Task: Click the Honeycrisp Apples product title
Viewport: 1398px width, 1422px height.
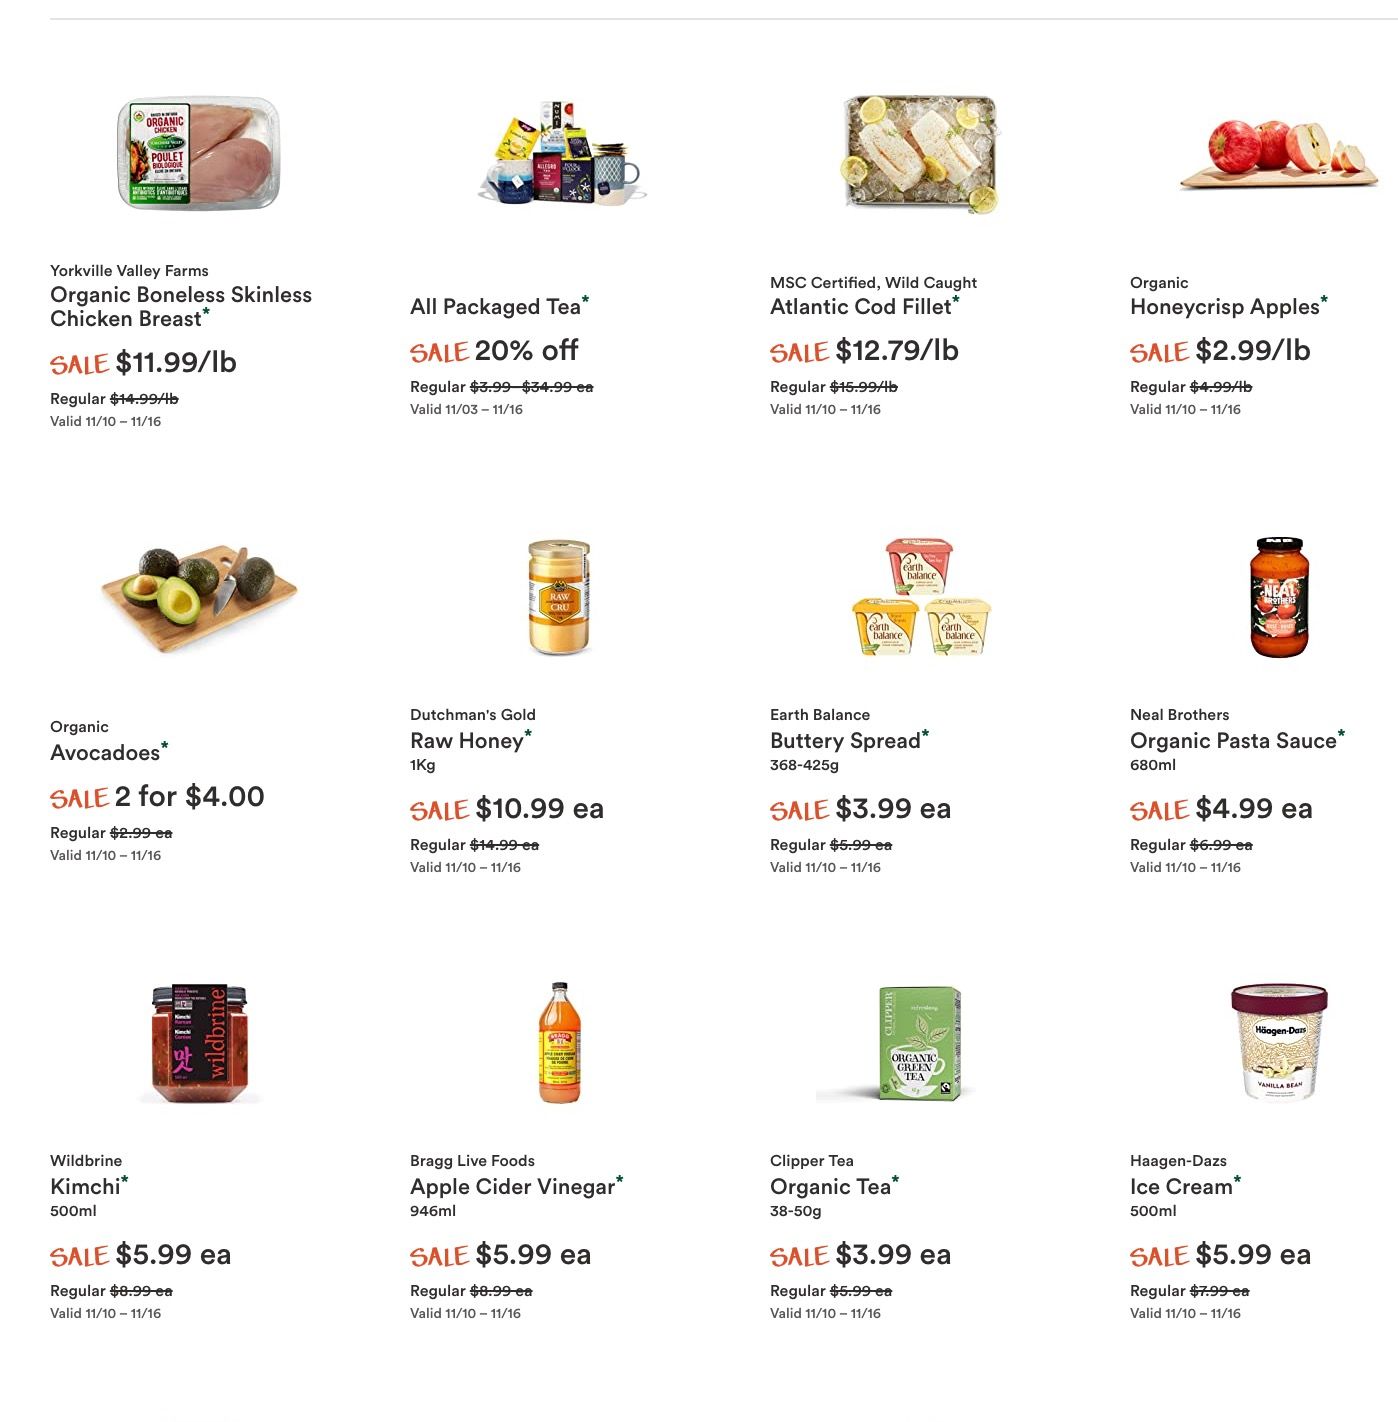Action: (1225, 307)
